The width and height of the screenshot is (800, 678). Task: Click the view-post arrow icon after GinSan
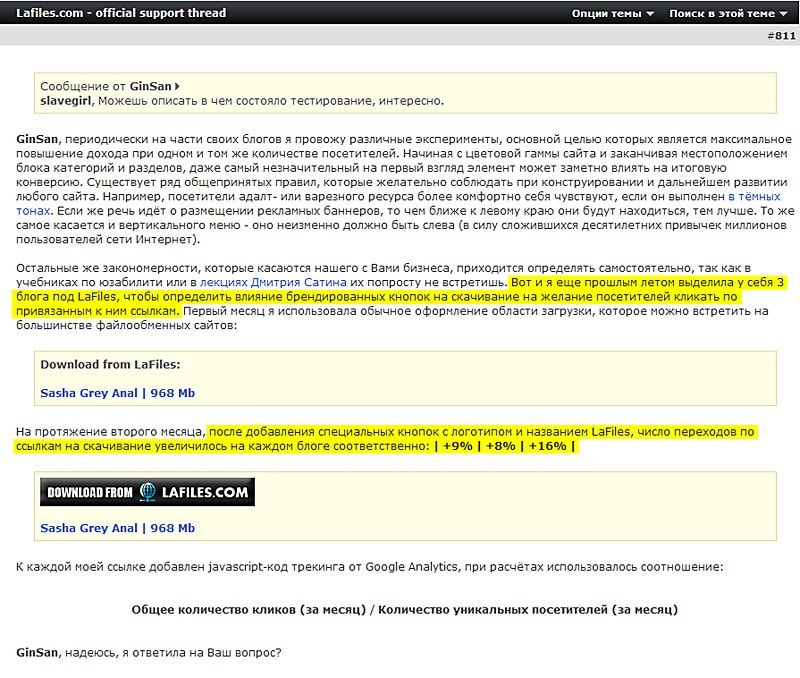(177, 86)
